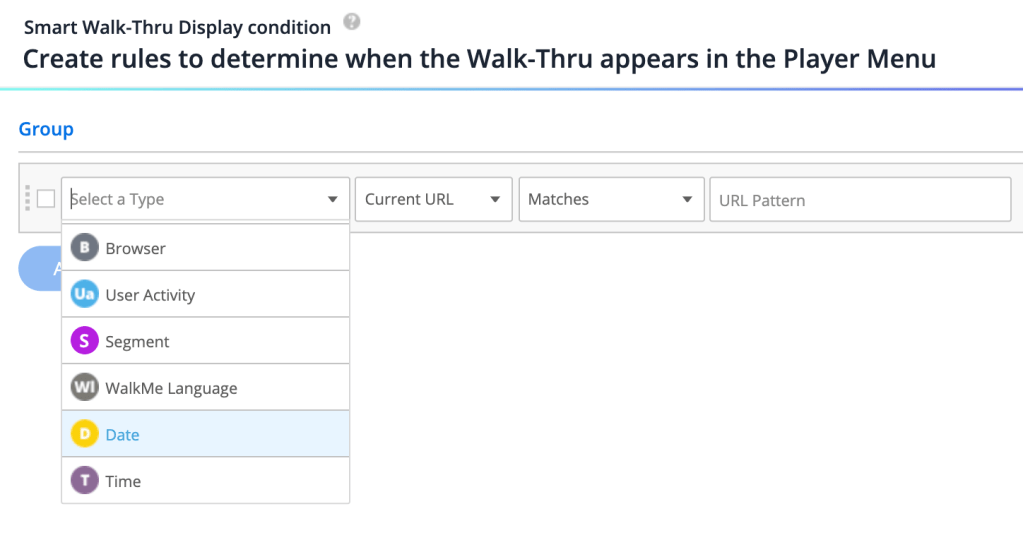Collapse the Select a Type dropdown arrow
The image size is (1023, 552).
click(x=332, y=200)
